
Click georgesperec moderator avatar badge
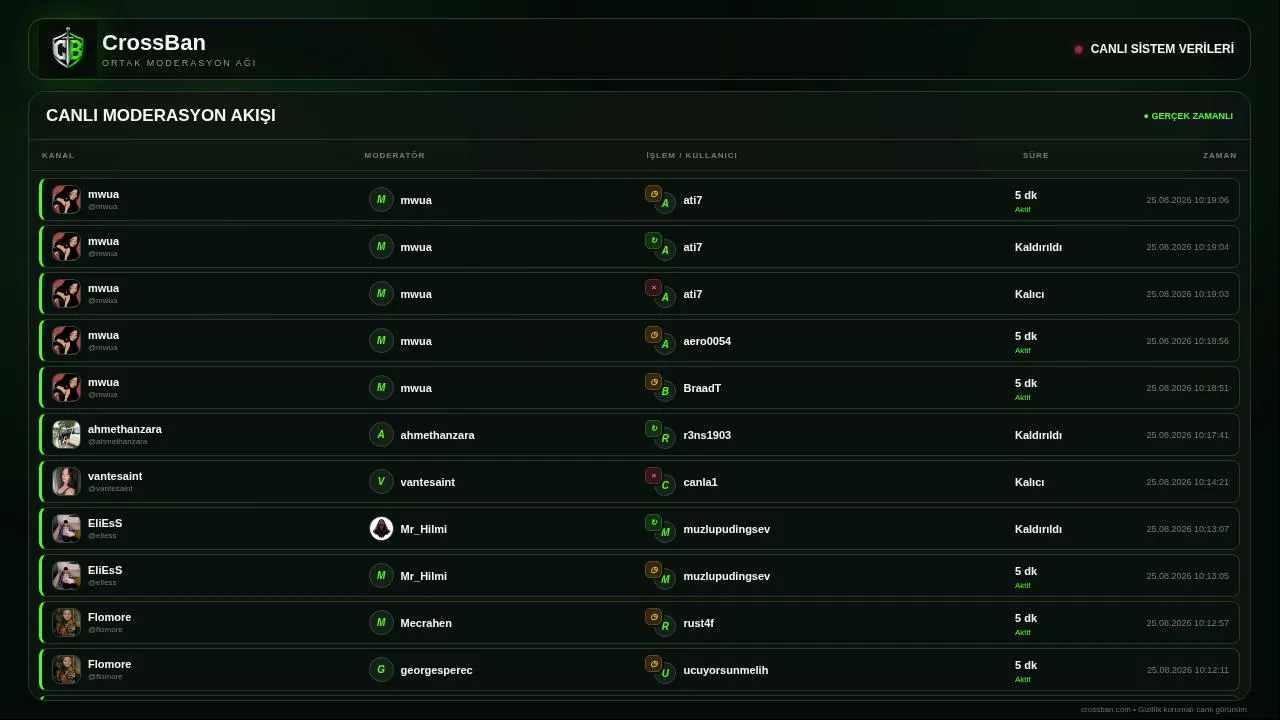click(x=381, y=670)
